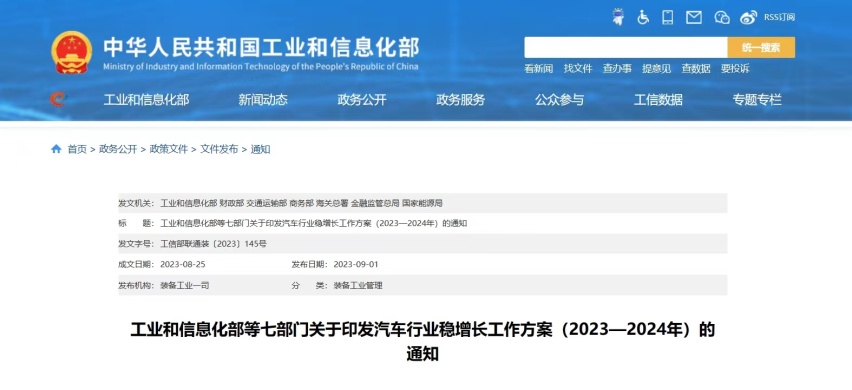Open RSS订阅 link
852x390 pixels.
point(779,17)
